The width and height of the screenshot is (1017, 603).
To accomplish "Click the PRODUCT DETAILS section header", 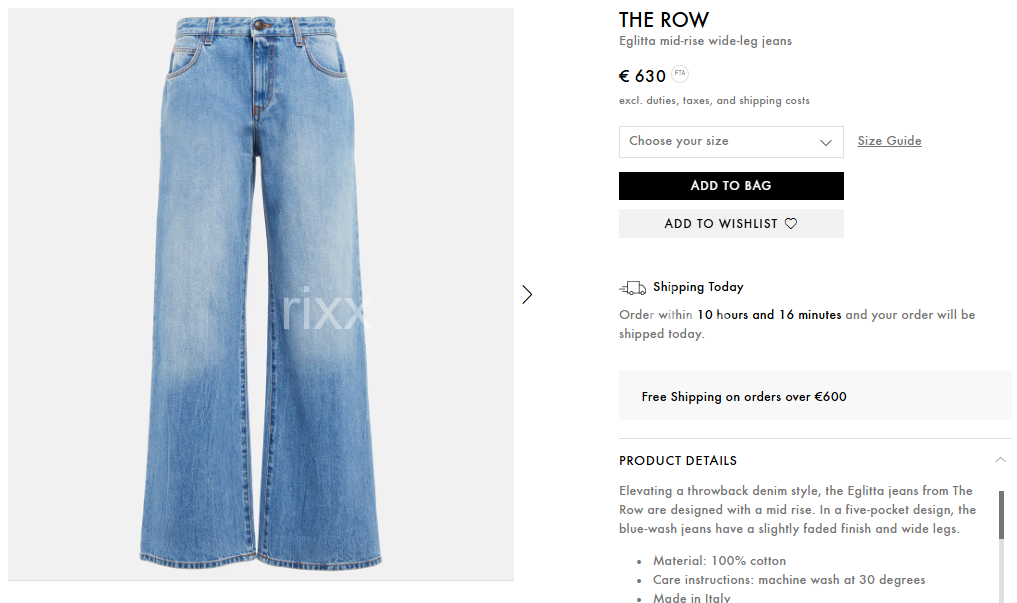I will tap(678, 460).
